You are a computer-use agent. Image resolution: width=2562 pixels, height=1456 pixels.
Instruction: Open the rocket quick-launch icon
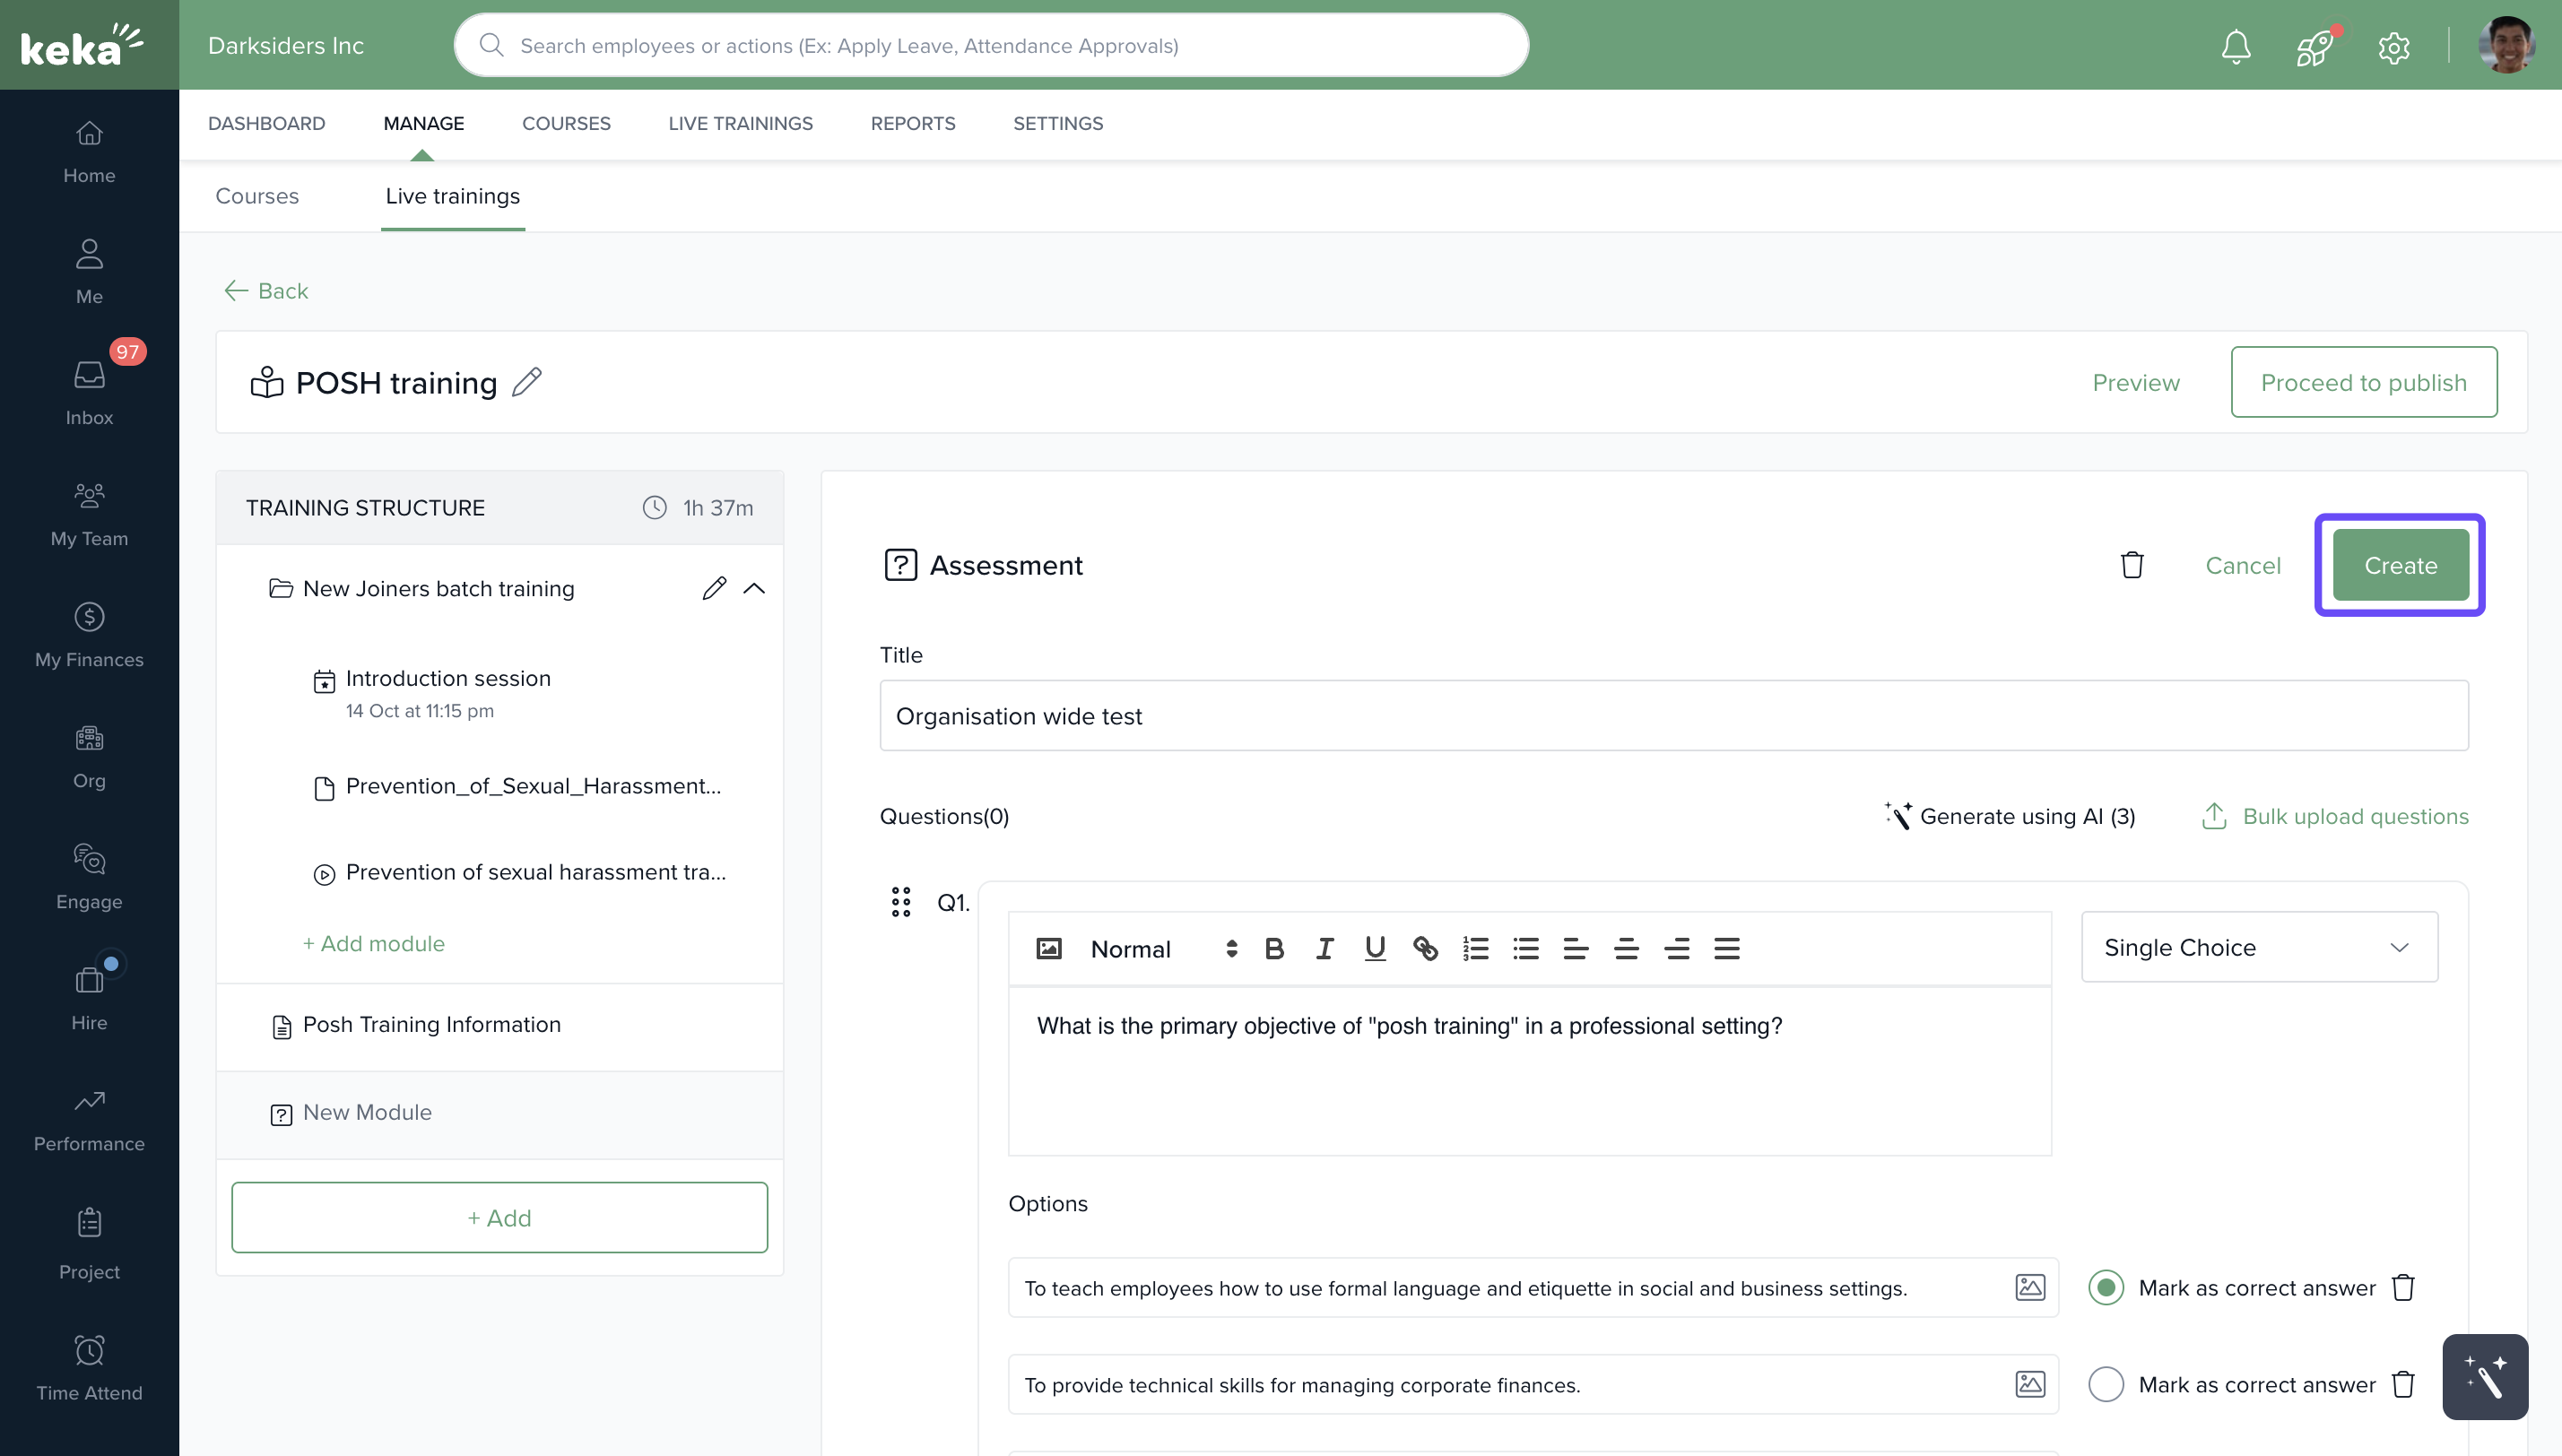click(2314, 46)
